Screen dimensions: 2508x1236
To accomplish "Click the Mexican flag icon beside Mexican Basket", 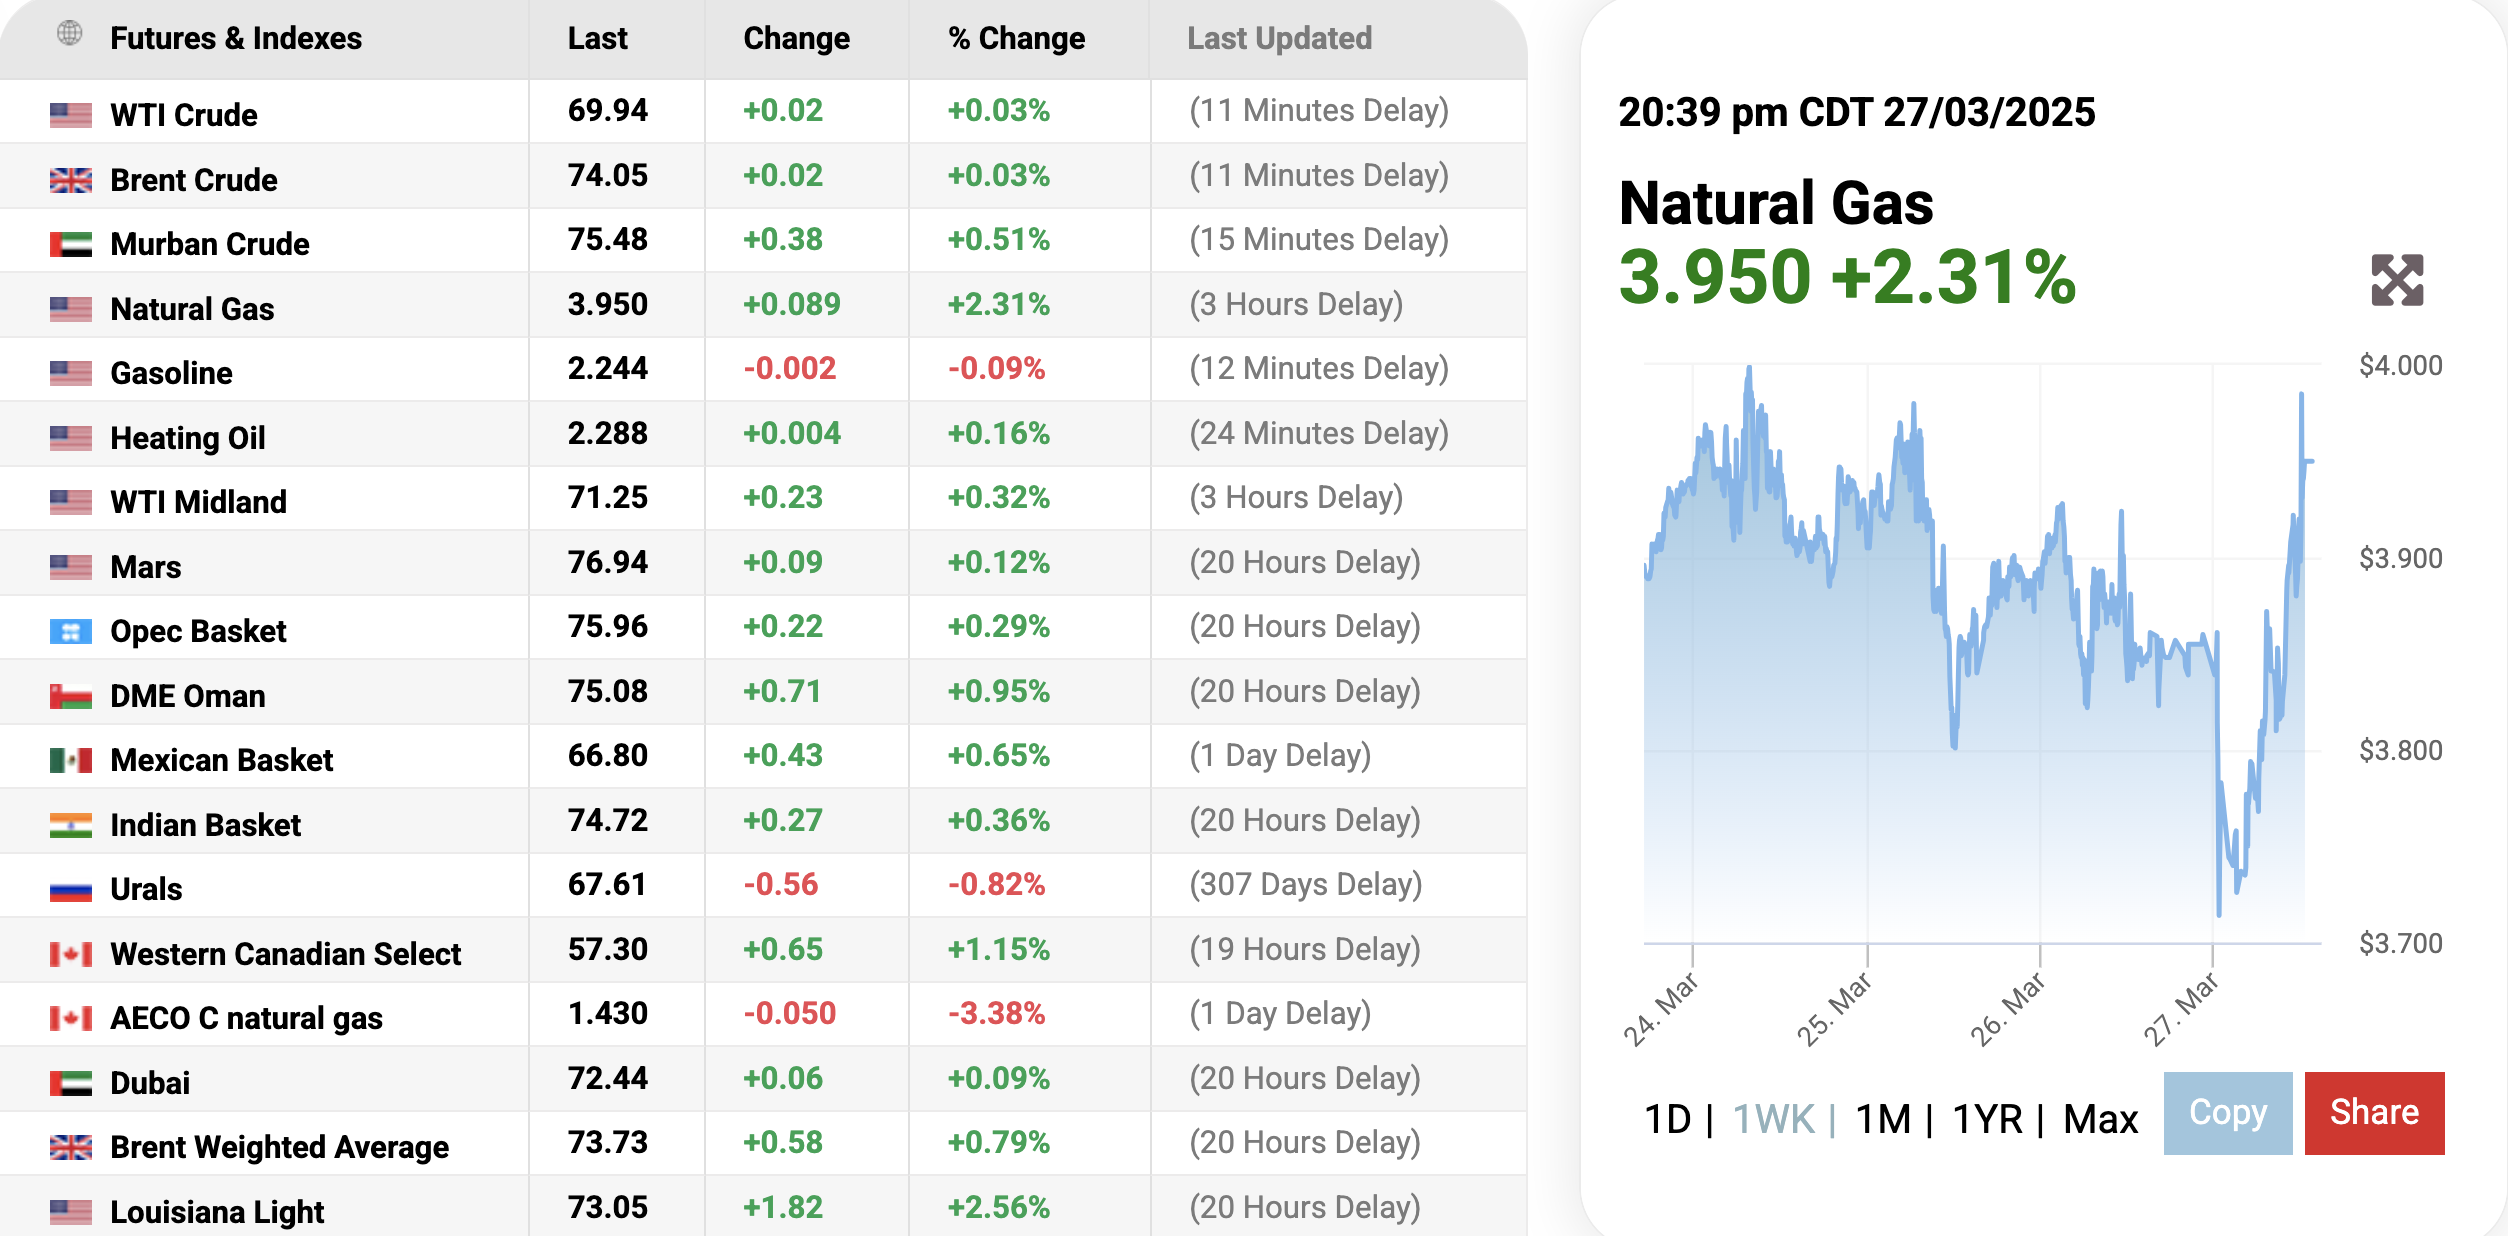I will [x=70, y=760].
